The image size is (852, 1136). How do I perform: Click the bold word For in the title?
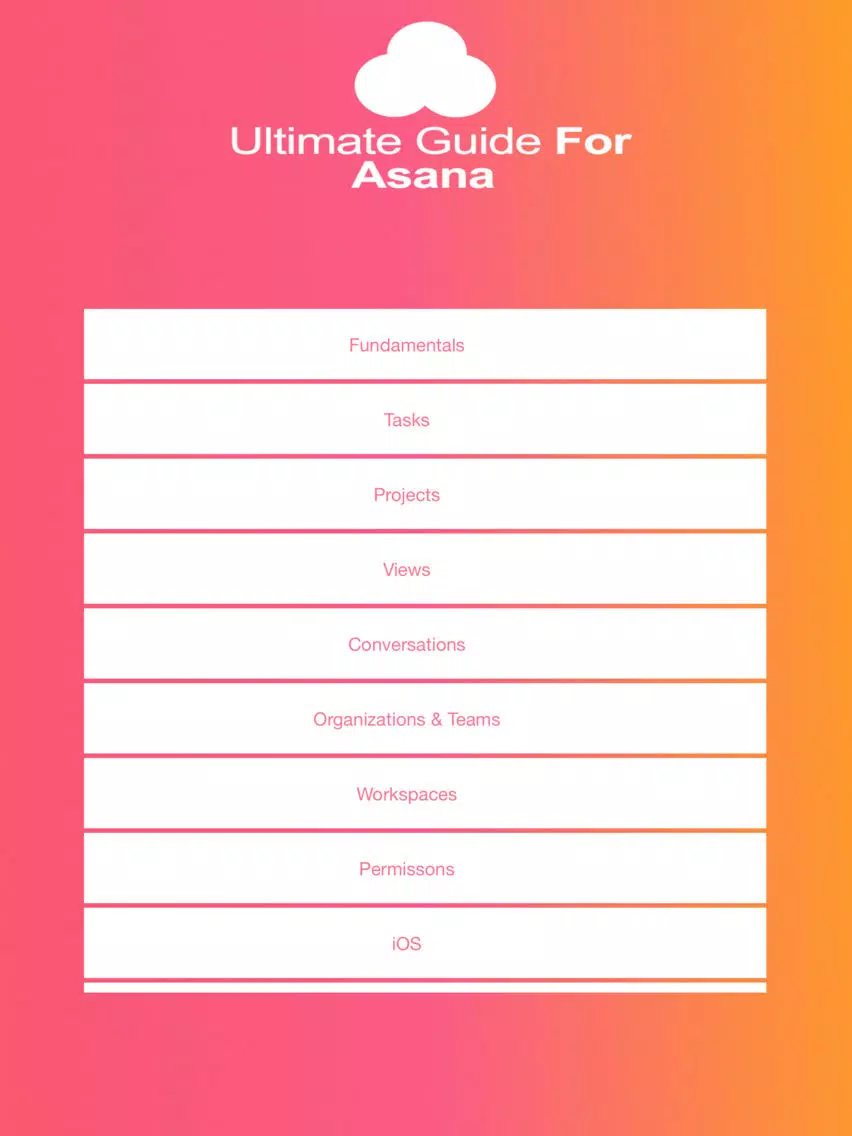click(593, 141)
